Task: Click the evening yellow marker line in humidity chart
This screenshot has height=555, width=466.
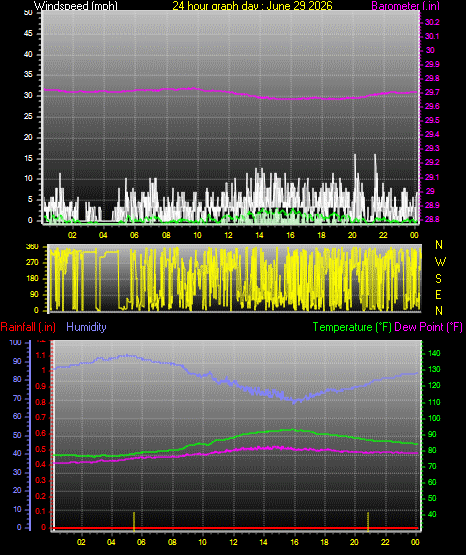Action: (368, 521)
